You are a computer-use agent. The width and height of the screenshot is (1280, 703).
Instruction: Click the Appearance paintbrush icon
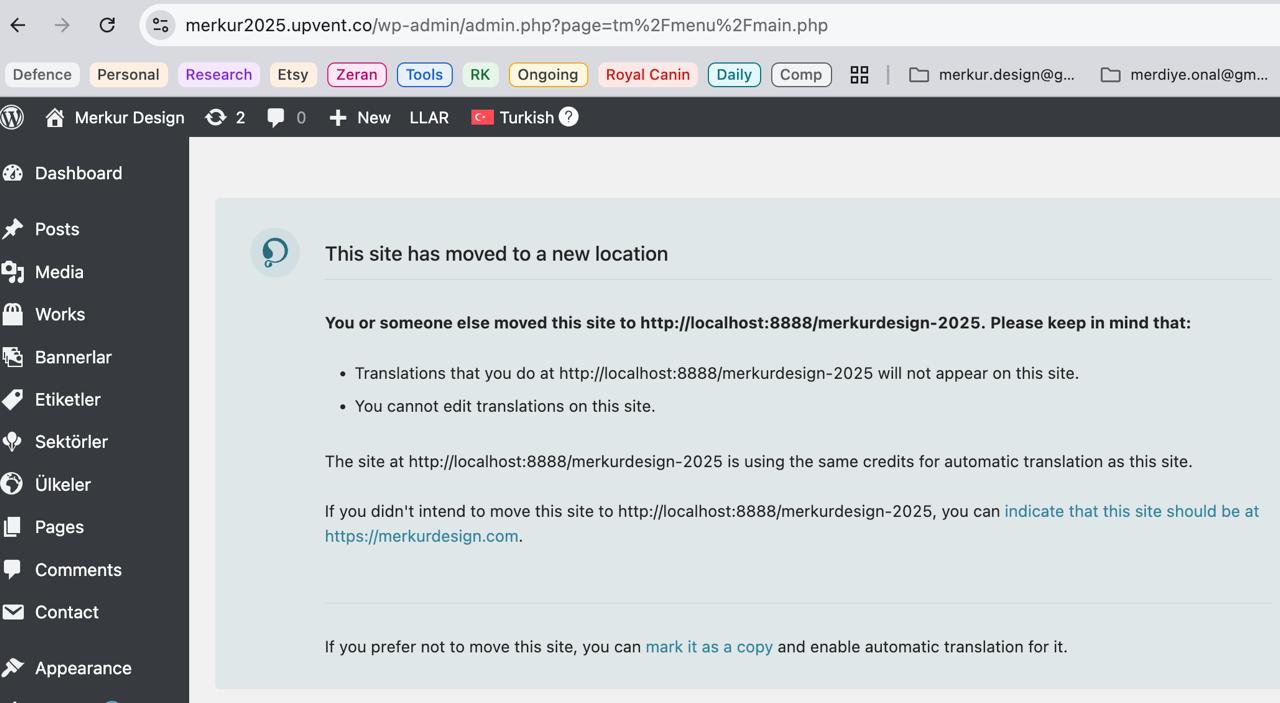coord(13,668)
